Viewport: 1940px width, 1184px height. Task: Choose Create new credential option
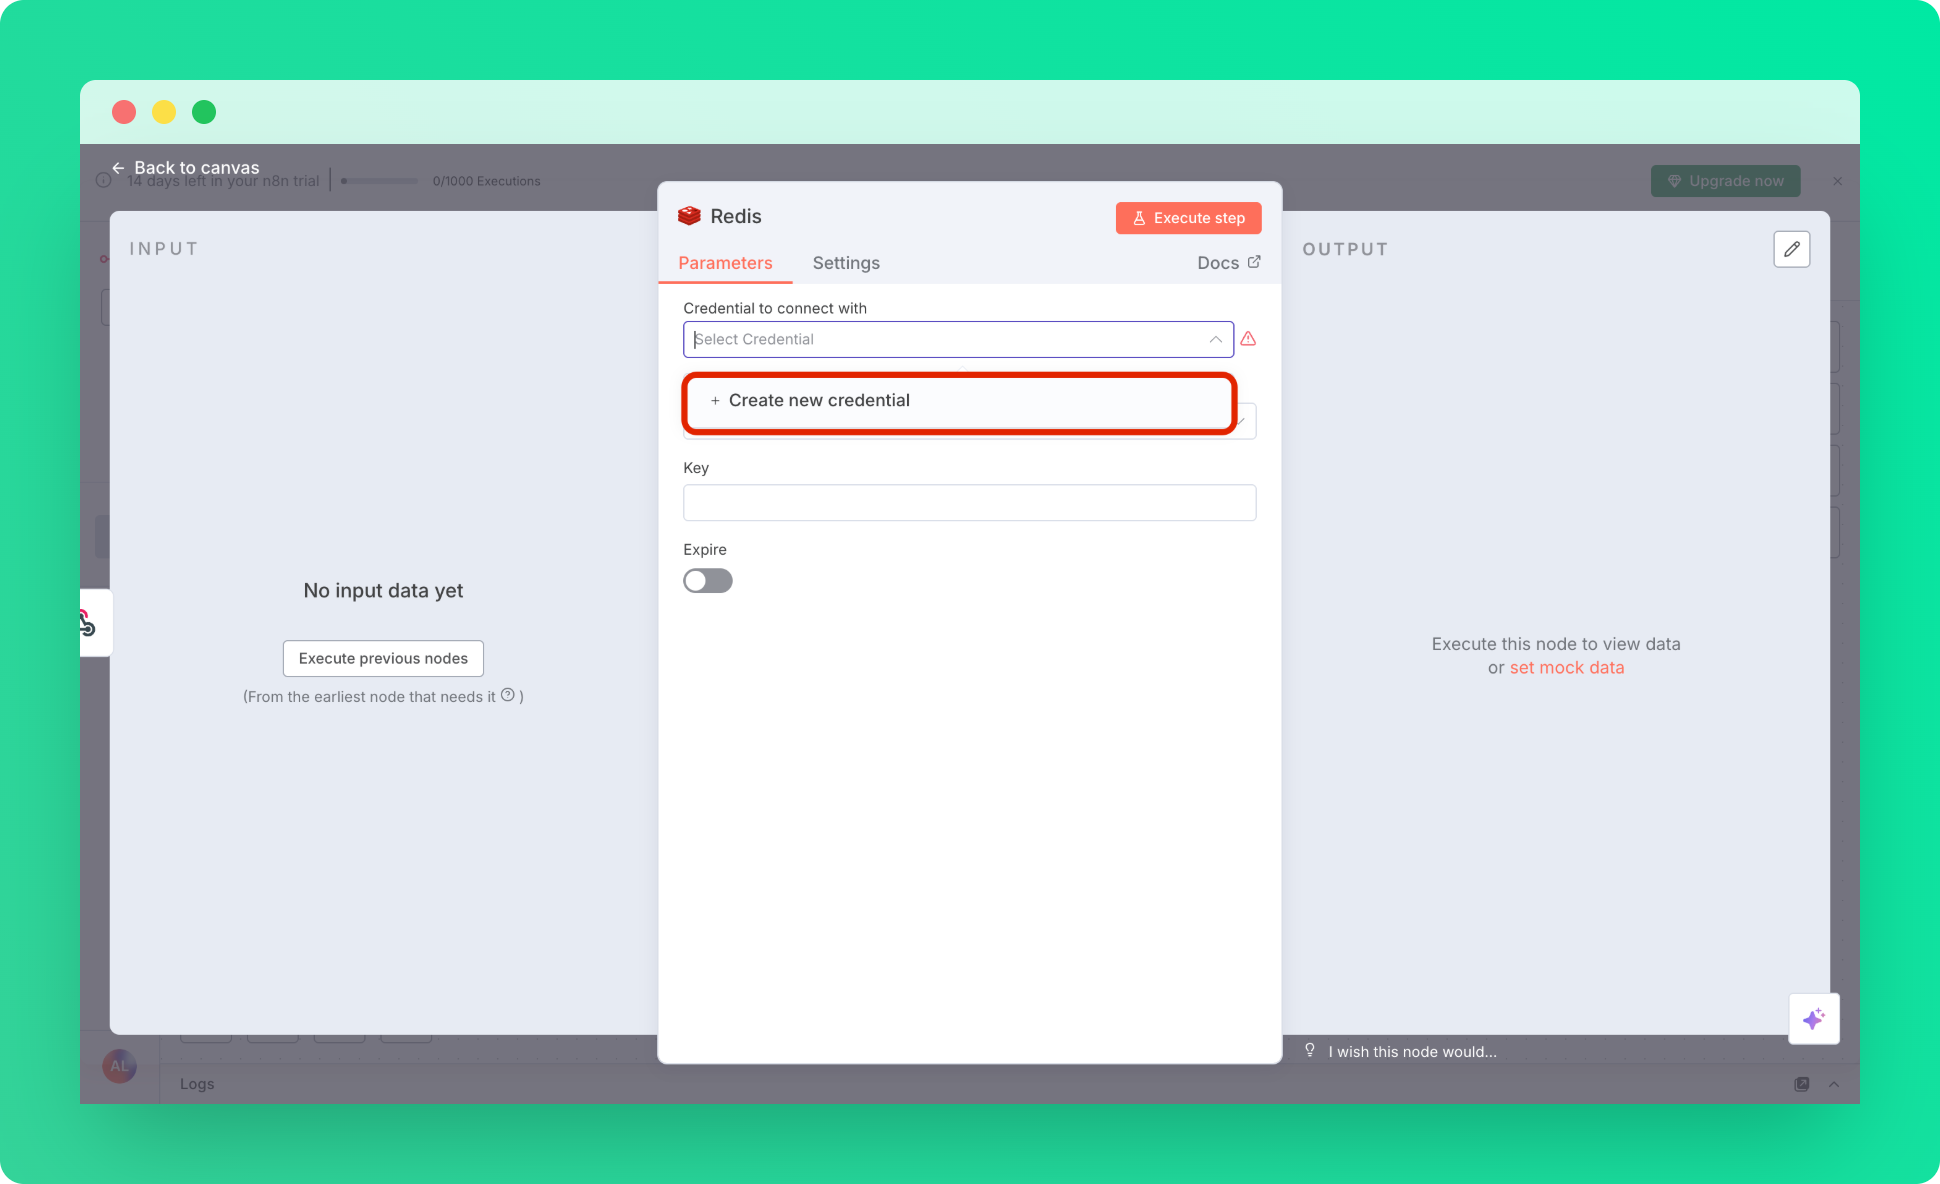click(819, 401)
